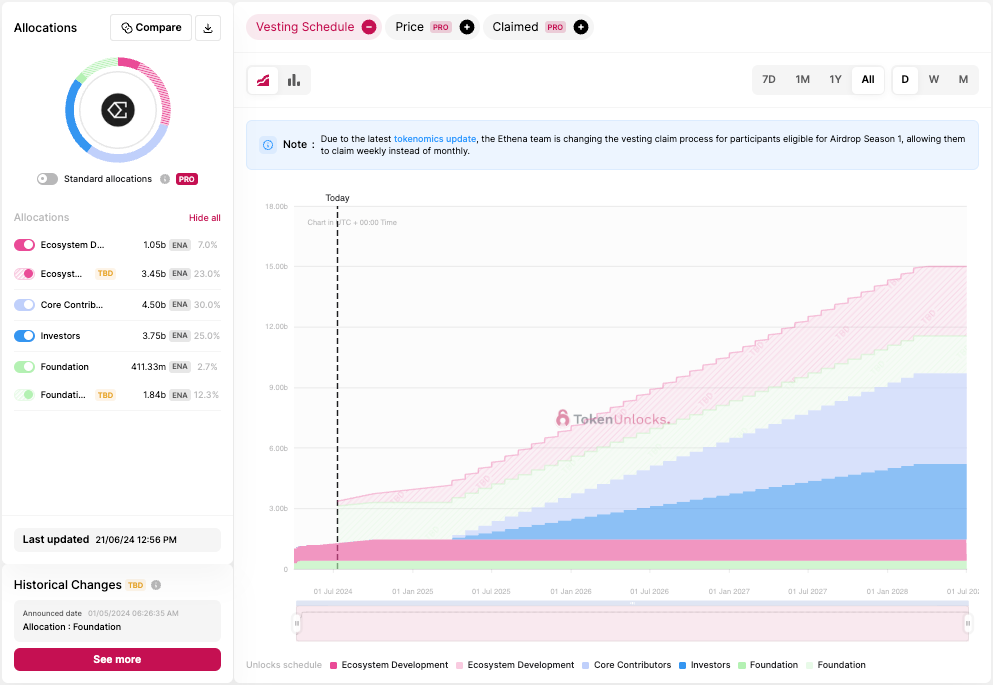Click the 4.50b Core Contributors amount
Image resolution: width=993 pixels, height=685 pixels.
point(154,305)
